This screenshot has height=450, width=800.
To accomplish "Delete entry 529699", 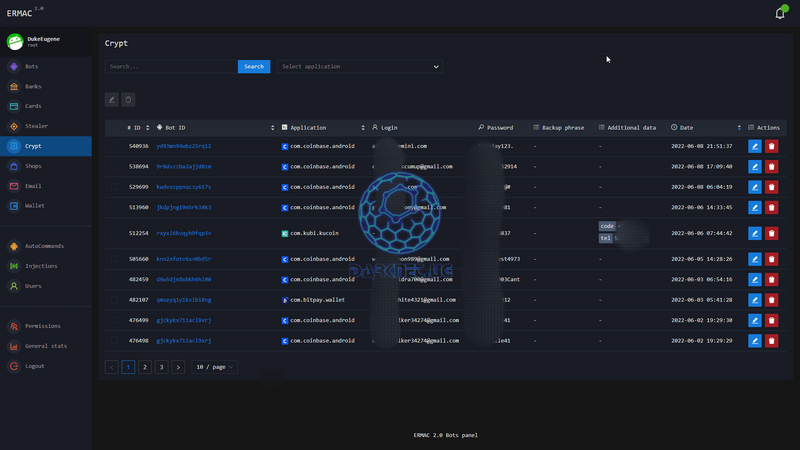I will click(771, 187).
